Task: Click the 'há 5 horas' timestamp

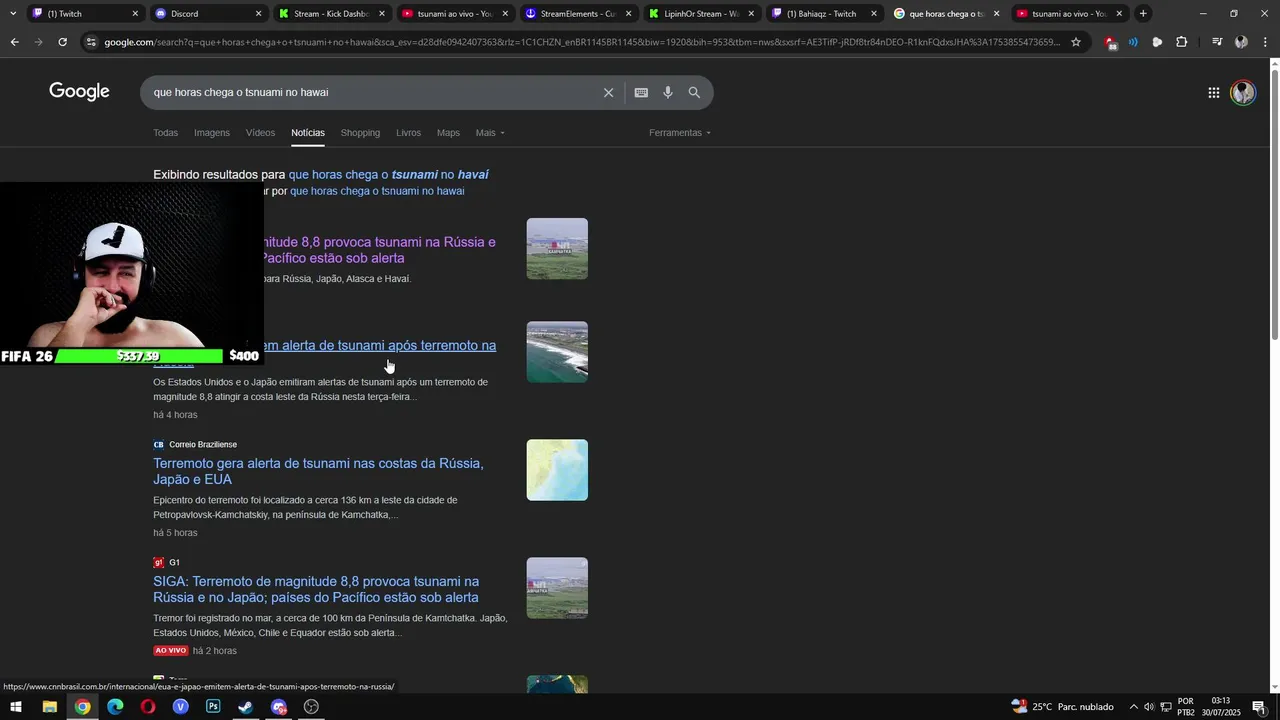Action: 175,533
